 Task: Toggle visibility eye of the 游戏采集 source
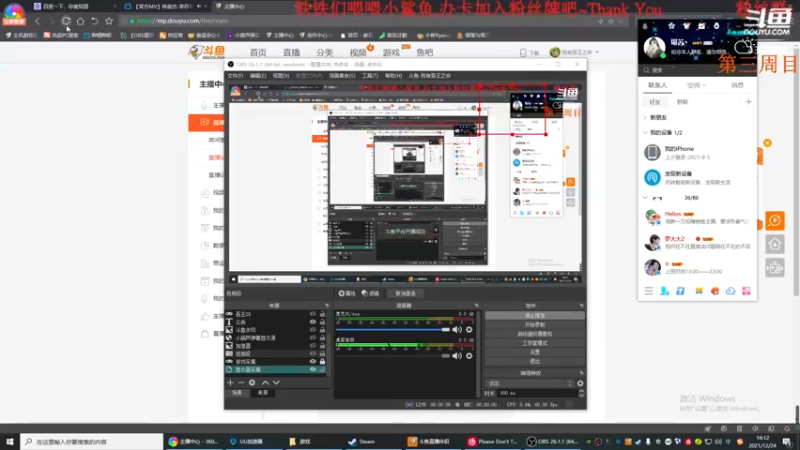313,361
